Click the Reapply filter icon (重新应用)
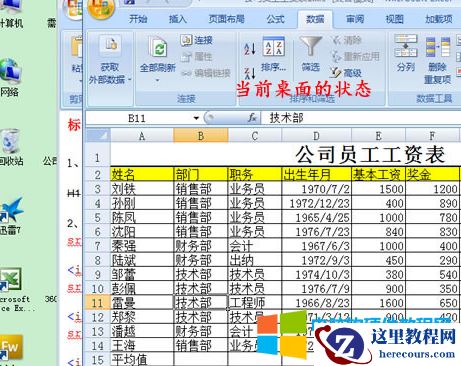The width and height of the screenshot is (461, 366). [x=337, y=56]
